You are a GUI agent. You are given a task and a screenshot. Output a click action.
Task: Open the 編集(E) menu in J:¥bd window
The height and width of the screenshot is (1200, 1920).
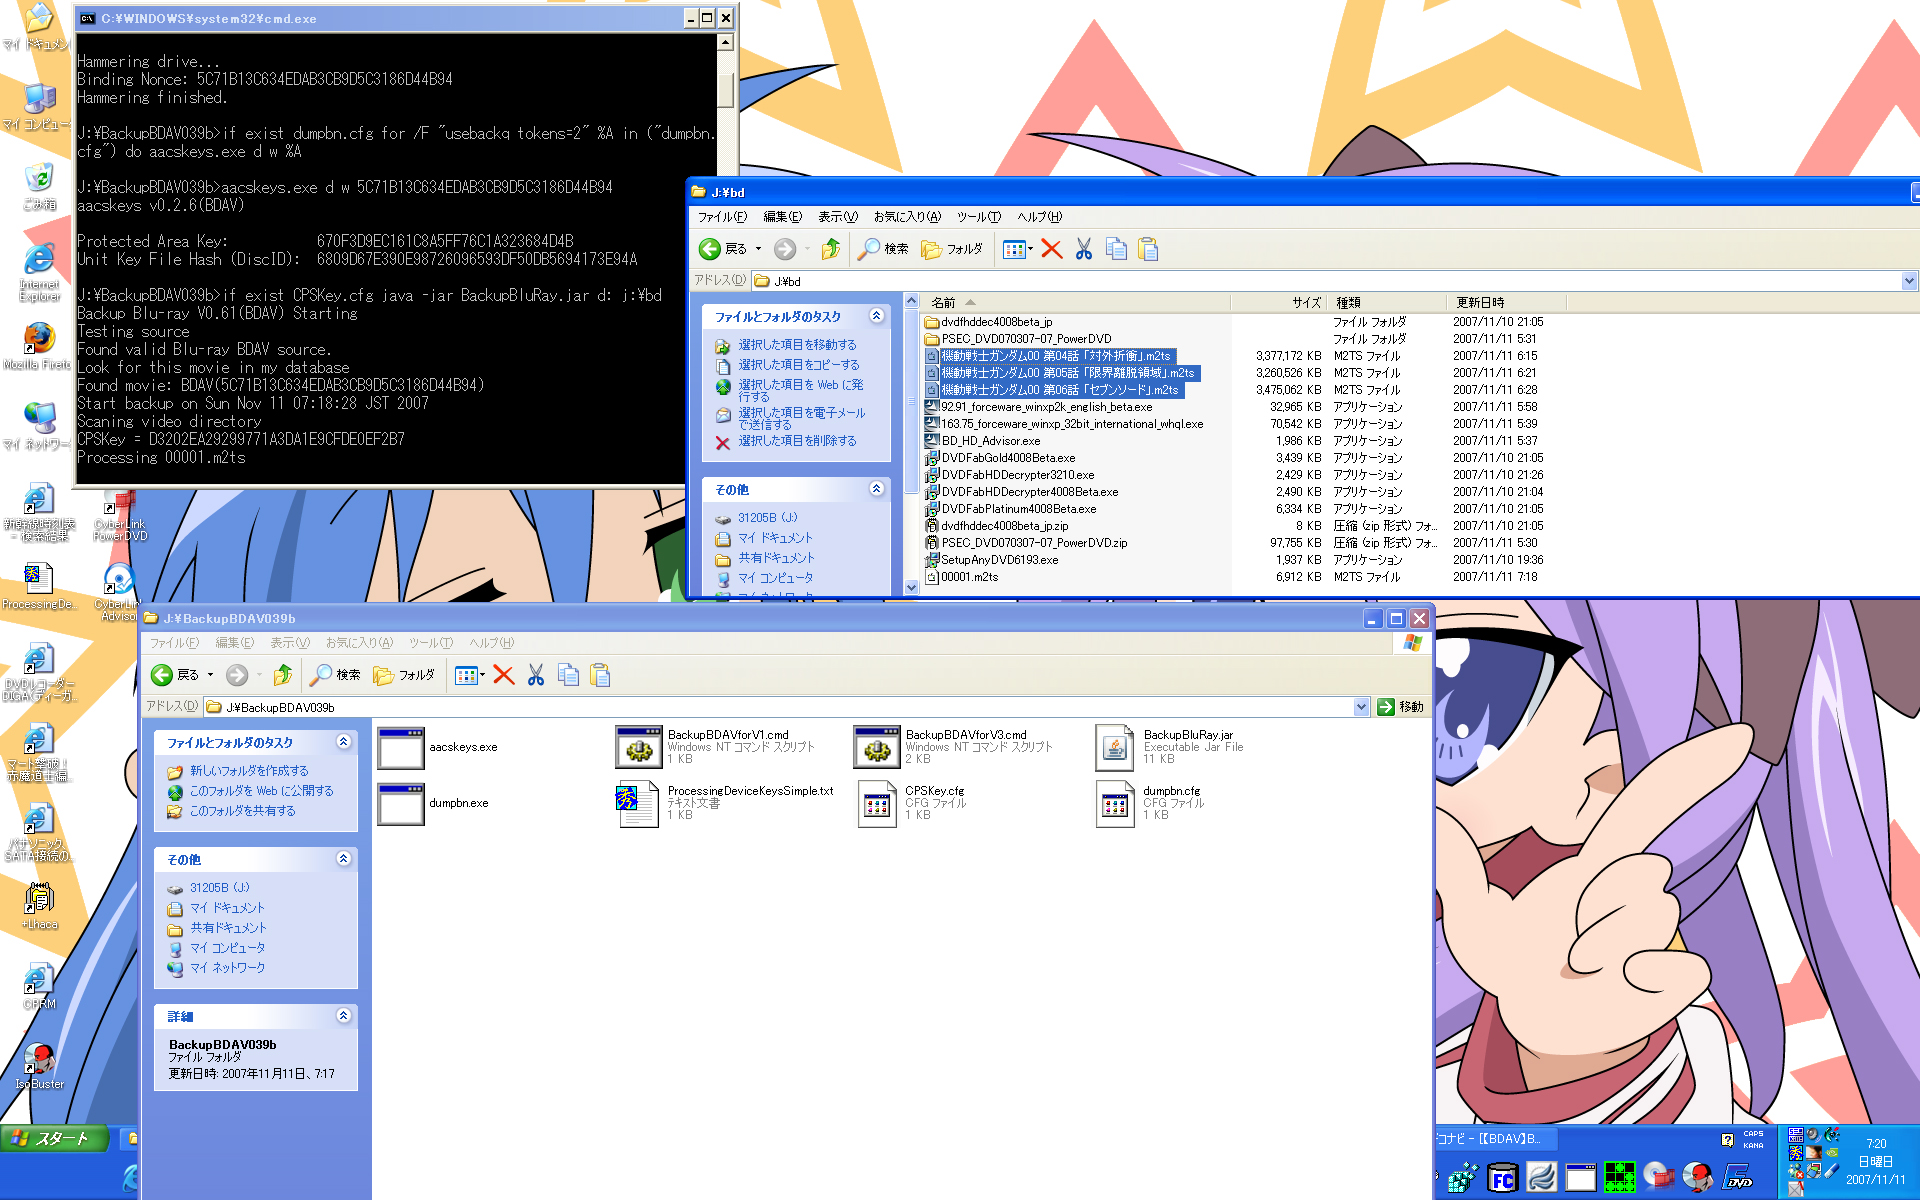pos(782,217)
